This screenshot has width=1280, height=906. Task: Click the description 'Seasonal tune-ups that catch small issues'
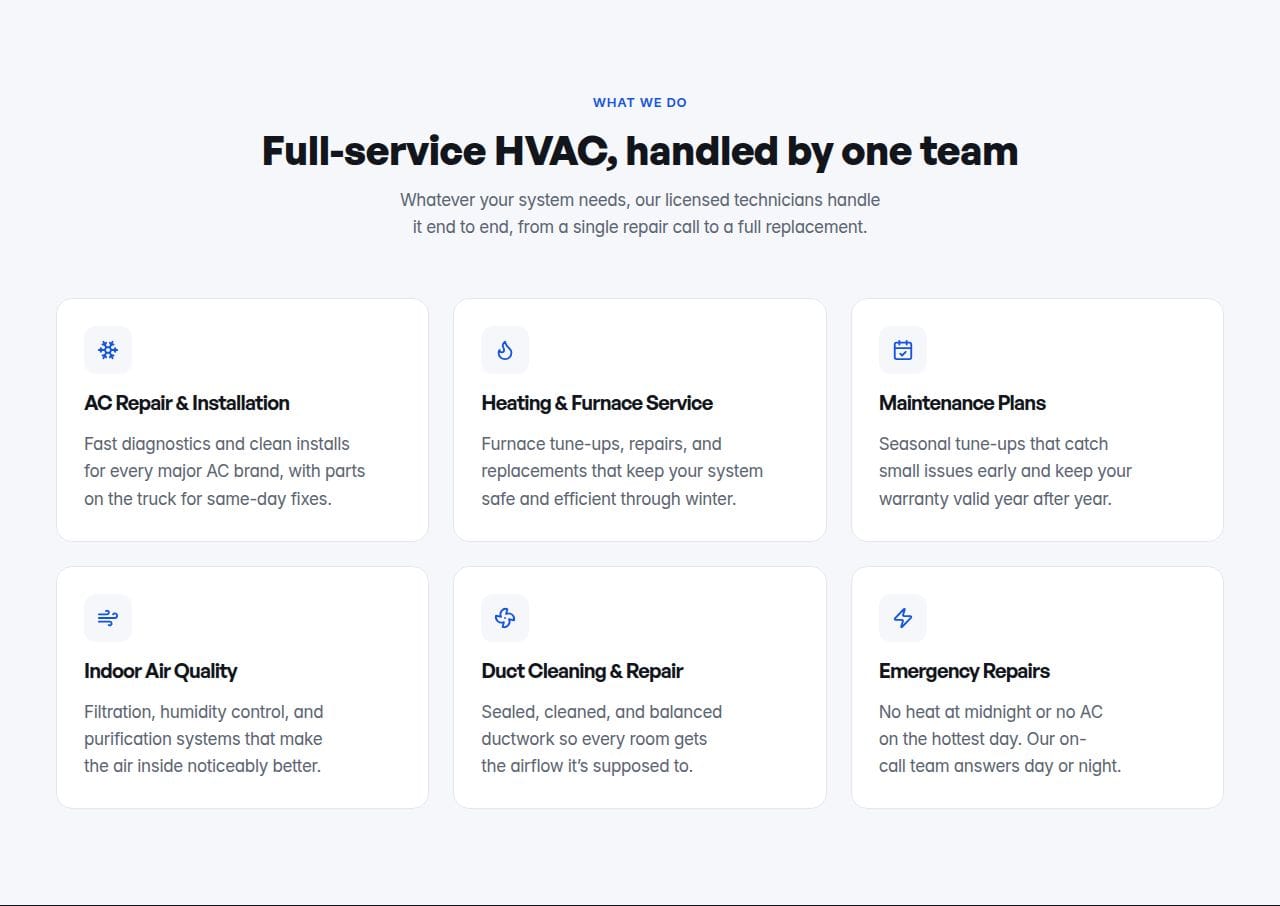tap(1005, 471)
